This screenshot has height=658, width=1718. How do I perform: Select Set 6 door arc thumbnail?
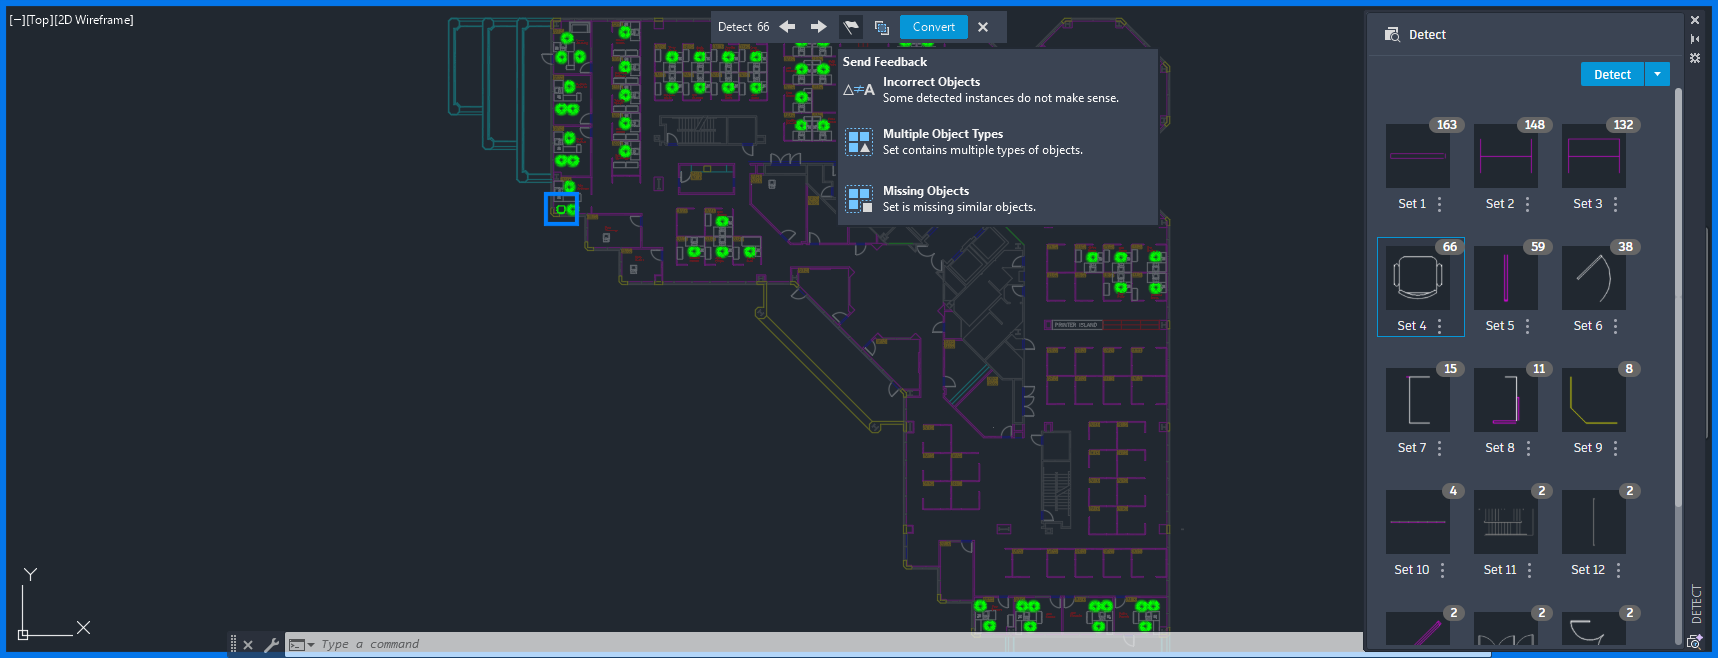pyautogui.click(x=1593, y=278)
